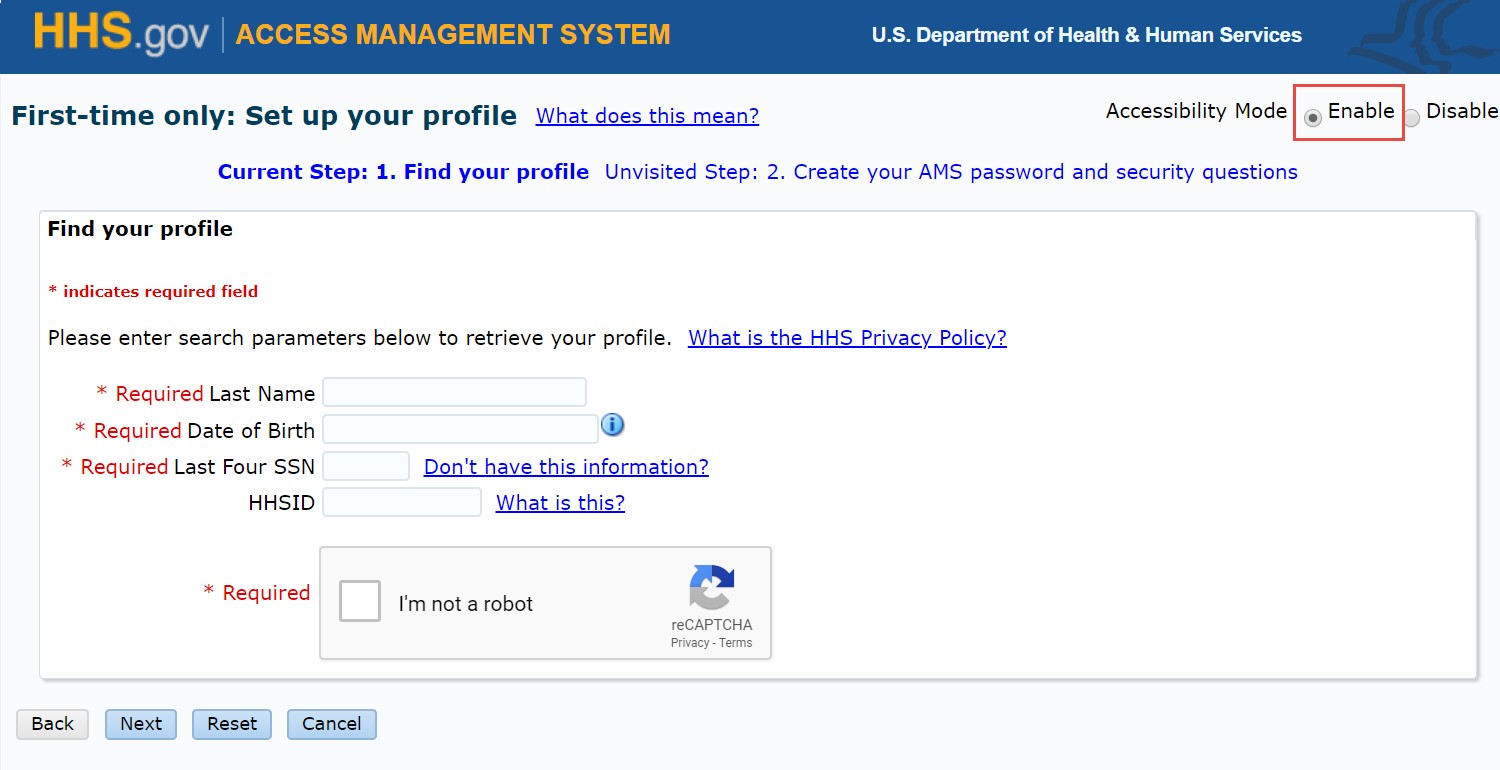Open the What is this link beside HHSID
This screenshot has width=1500, height=770.
(558, 503)
